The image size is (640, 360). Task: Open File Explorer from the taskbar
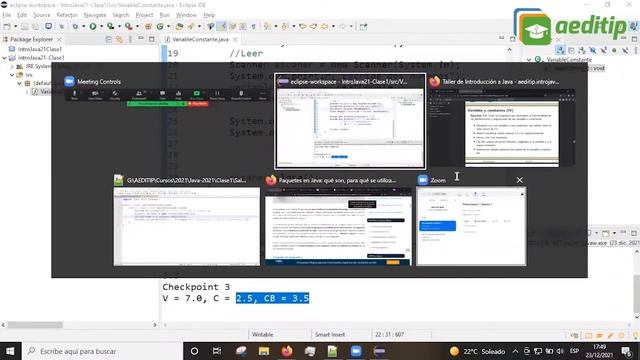click(264, 351)
